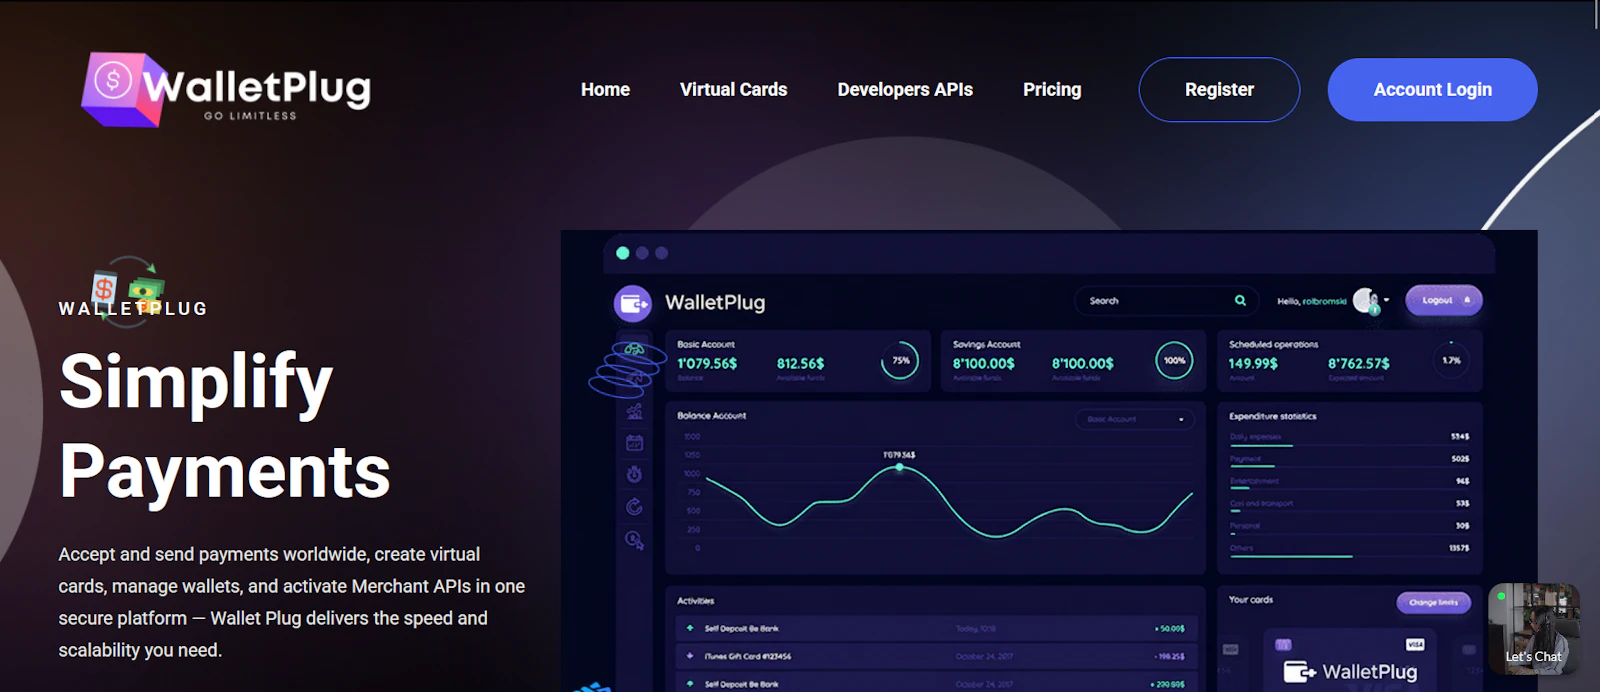Viewport: 1600px width, 692px height.
Task: Click the 'Your cards' heading
Action: [1250, 600]
